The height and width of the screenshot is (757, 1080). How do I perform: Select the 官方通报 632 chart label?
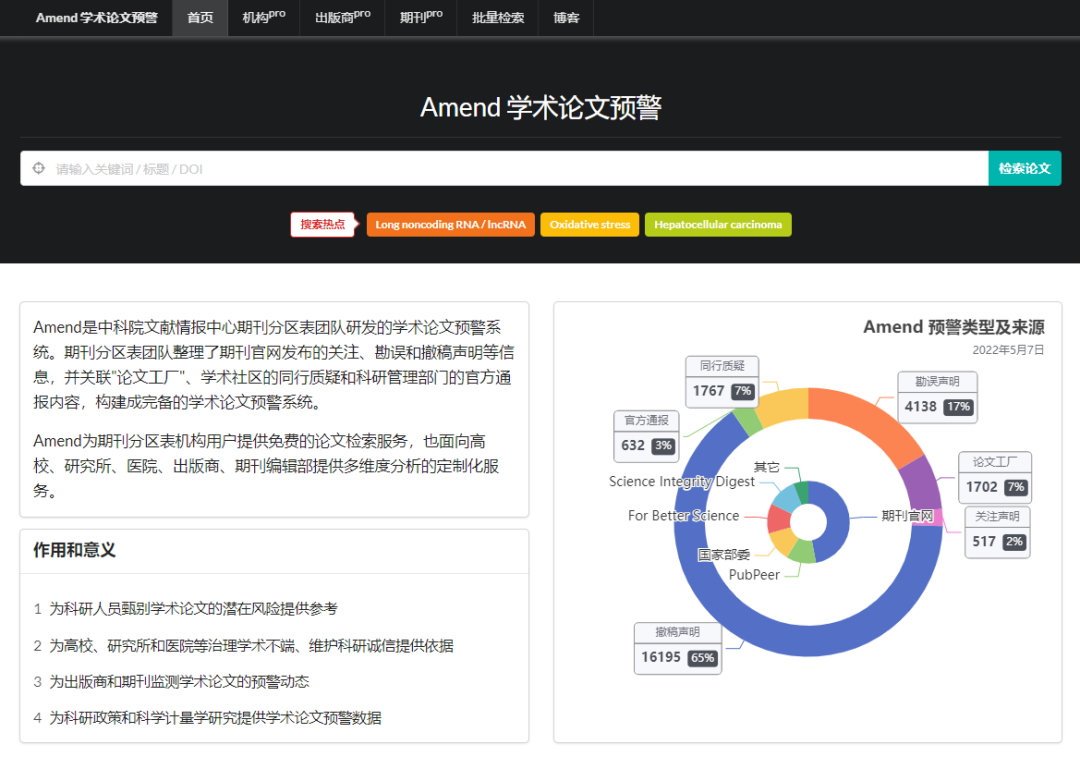[x=647, y=436]
